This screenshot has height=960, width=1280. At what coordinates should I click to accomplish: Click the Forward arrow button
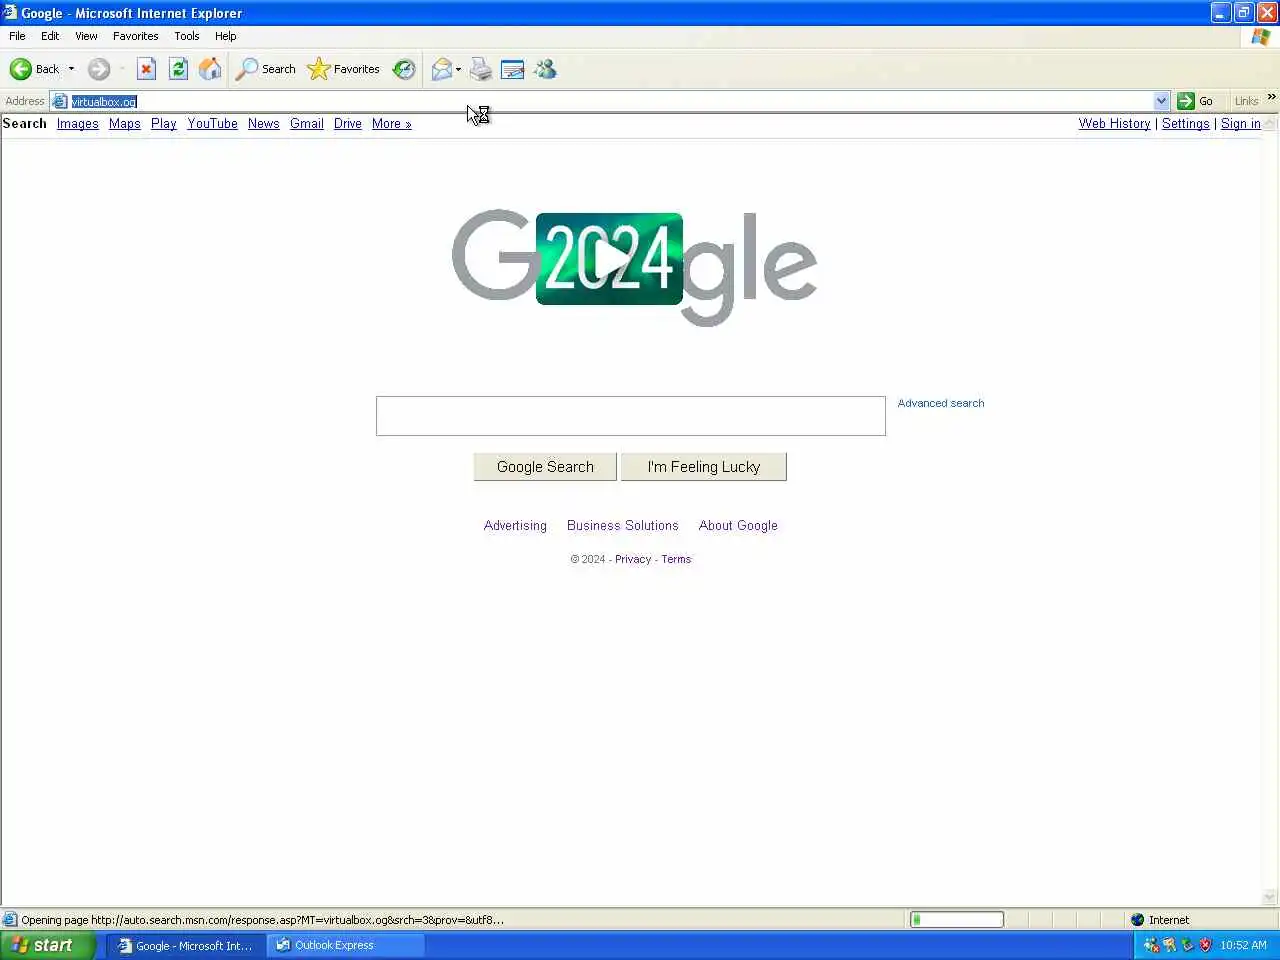(x=98, y=69)
